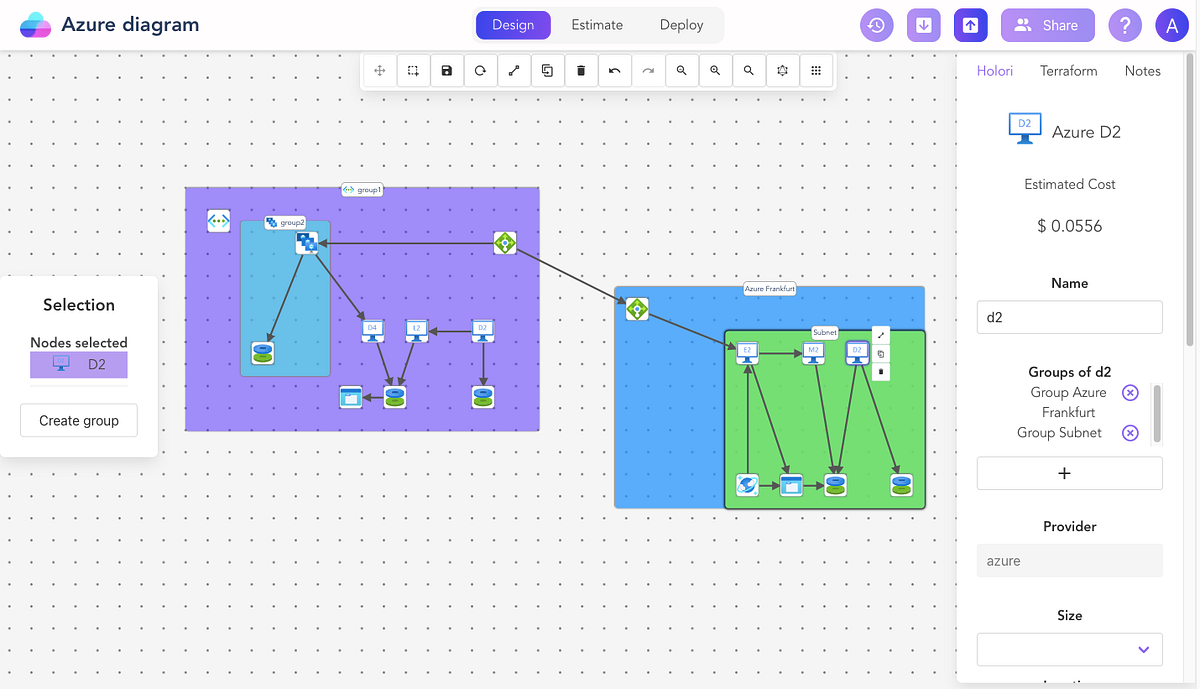This screenshot has width=1200, height=689.
Task: Toggle the grid view toolbar icon
Action: (816, 70)
